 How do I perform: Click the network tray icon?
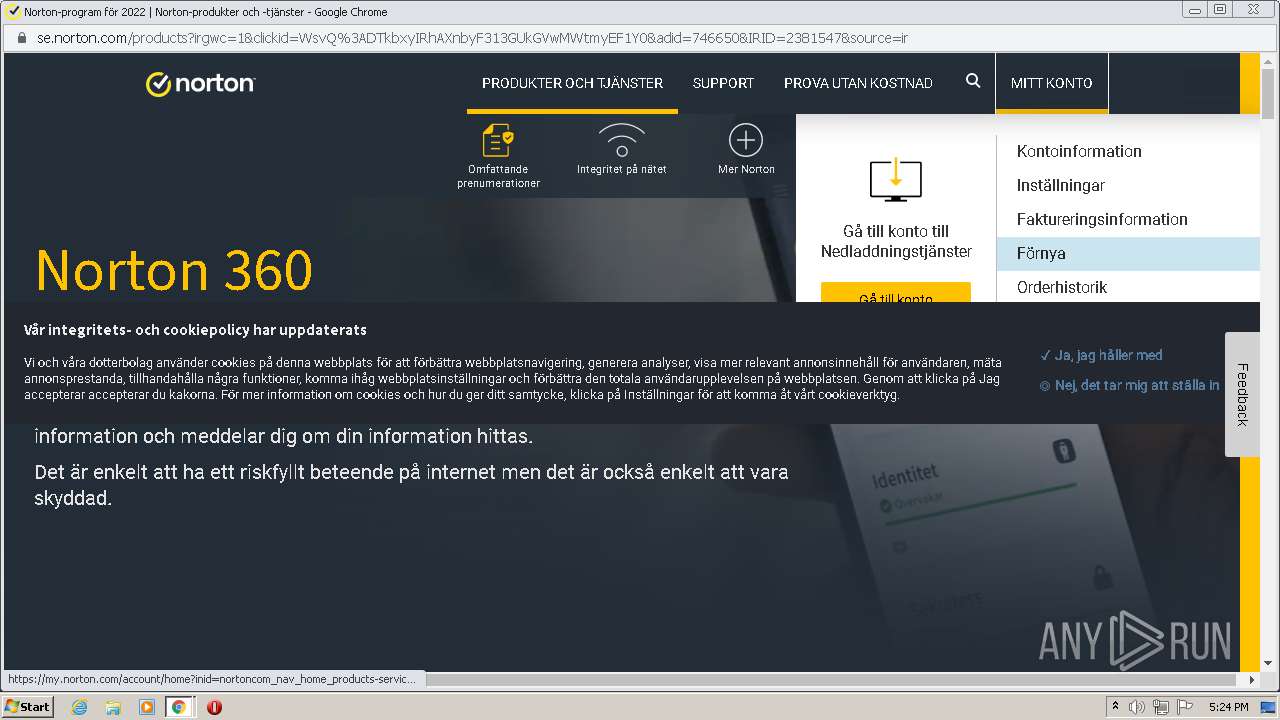pos(1161,707)
